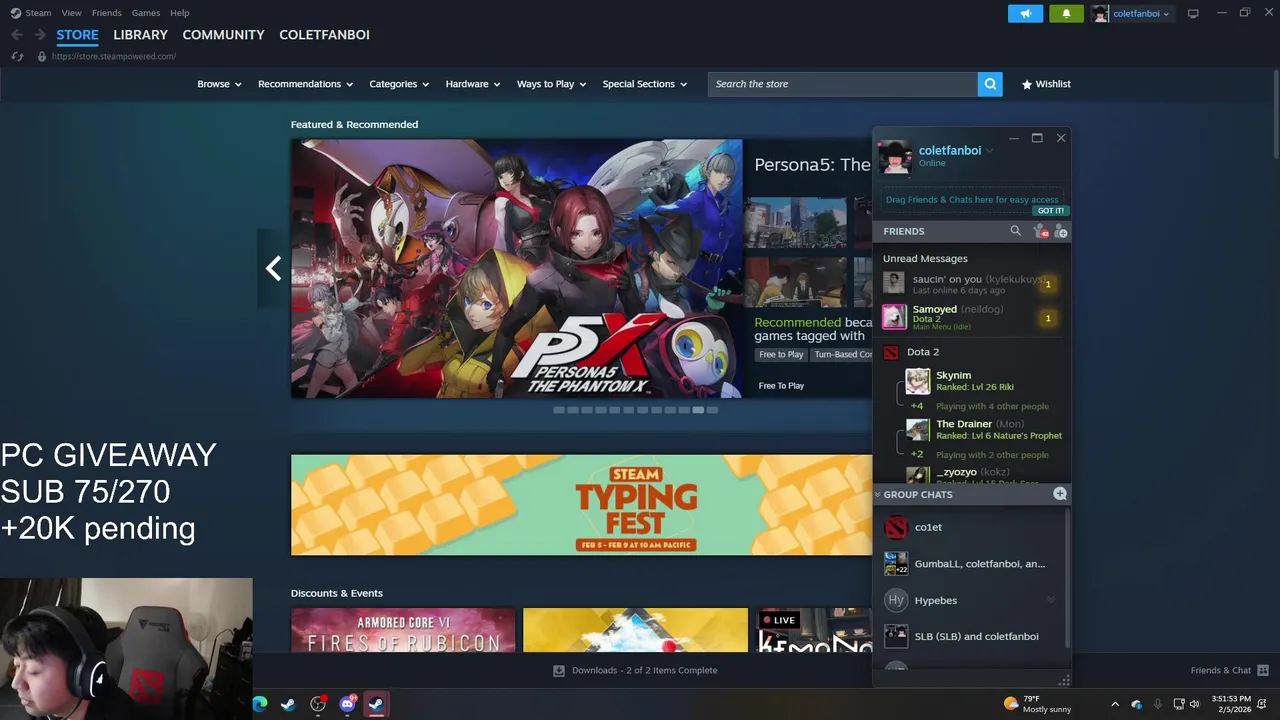Open the weather widget on taskbar
The width and height of the screenshot is (1280, 720).
point(1037,704)
